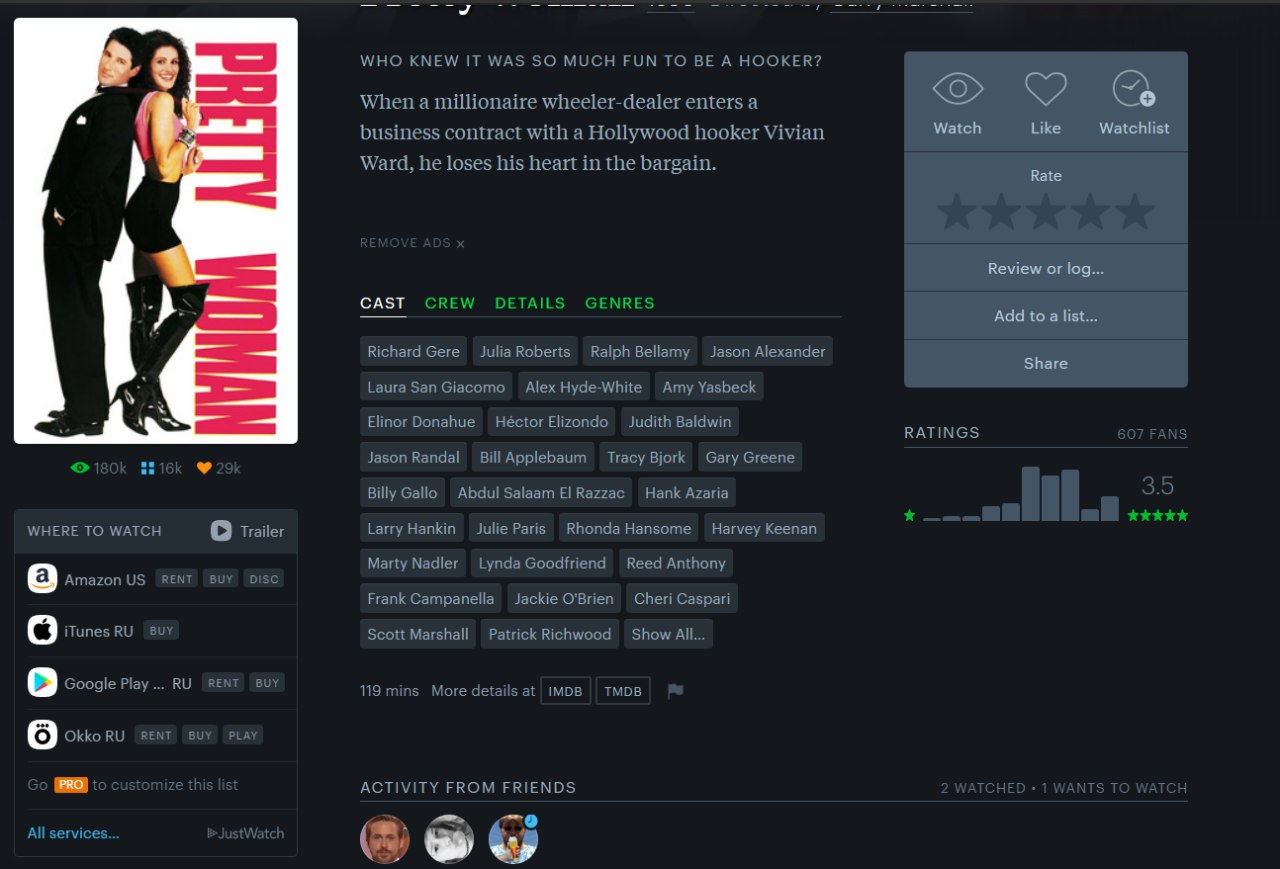The image size is (1280, 869).
Task: Open Laura San Giacomo cast page
Action: 436,387
